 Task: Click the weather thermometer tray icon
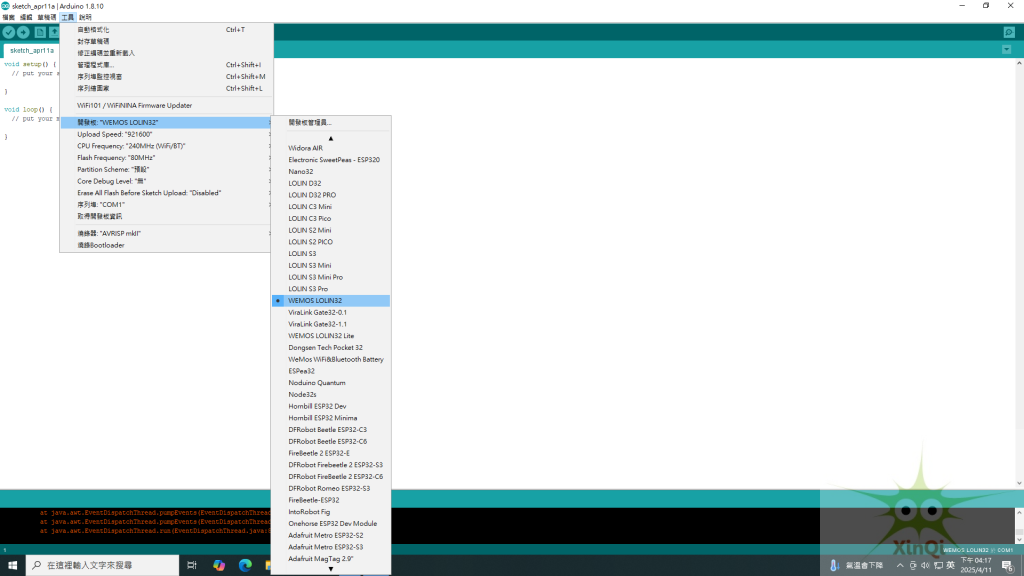pyautogui.click(x=834, y=566)
